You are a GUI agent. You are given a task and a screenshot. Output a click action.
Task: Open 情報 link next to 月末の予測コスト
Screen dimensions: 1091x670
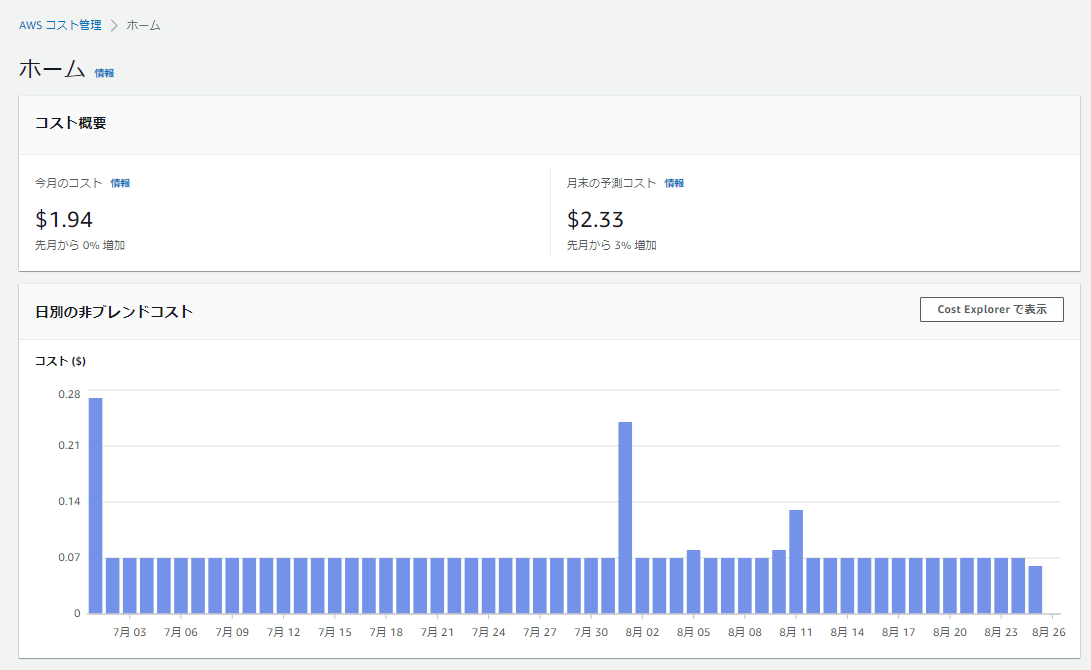[x=674, y=183]
